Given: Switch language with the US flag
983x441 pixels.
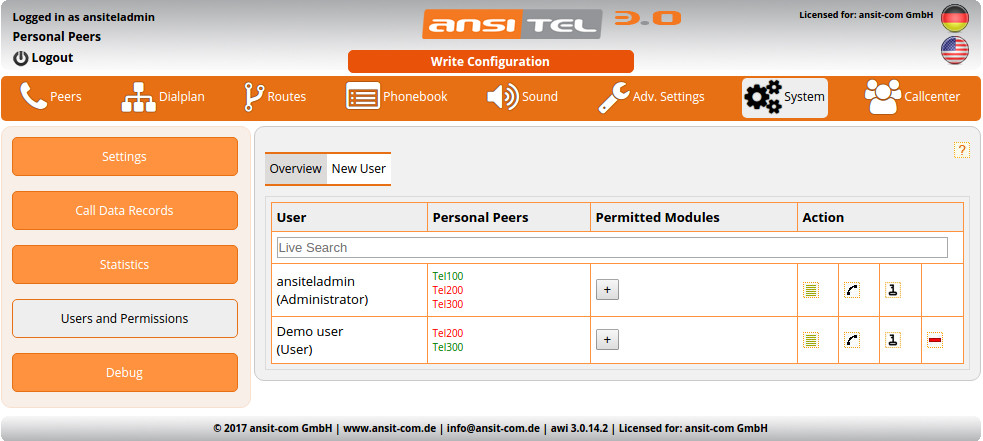Looking at the screenshot, I should [955, 50].
